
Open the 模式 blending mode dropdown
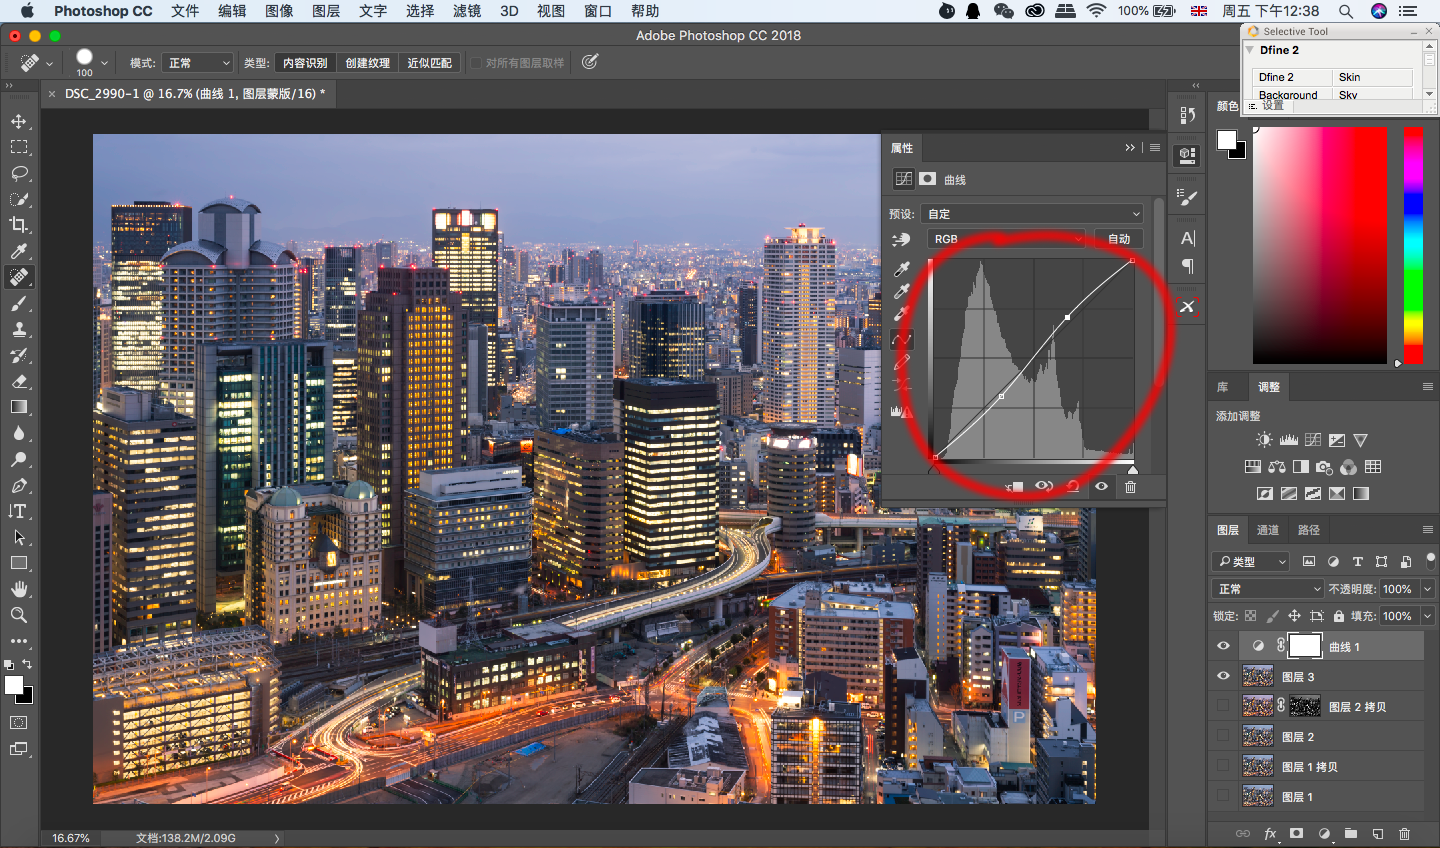pyautogui.click(x=198, y=63)
